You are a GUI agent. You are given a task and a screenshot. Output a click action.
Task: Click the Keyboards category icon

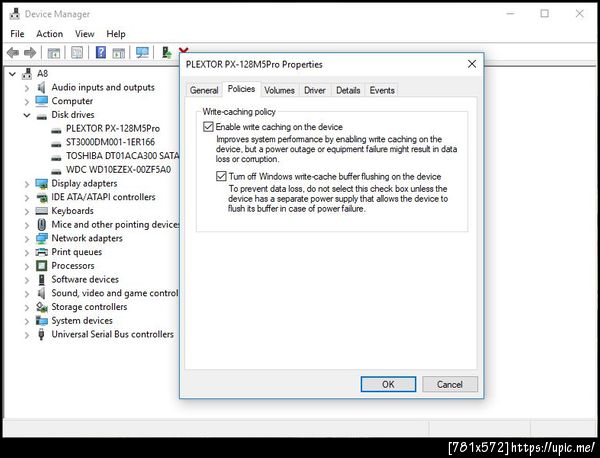[x=41, y=211]
